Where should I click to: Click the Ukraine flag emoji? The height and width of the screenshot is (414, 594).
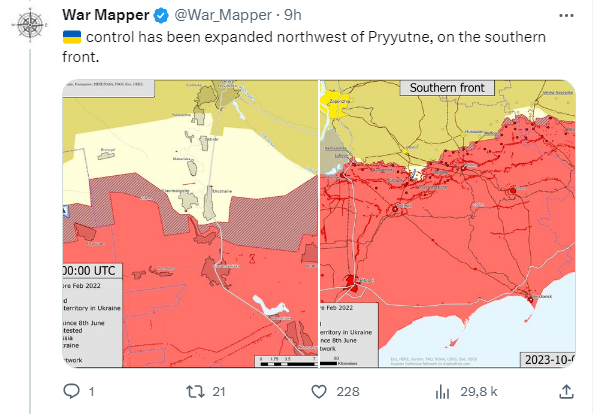point(72,37)
